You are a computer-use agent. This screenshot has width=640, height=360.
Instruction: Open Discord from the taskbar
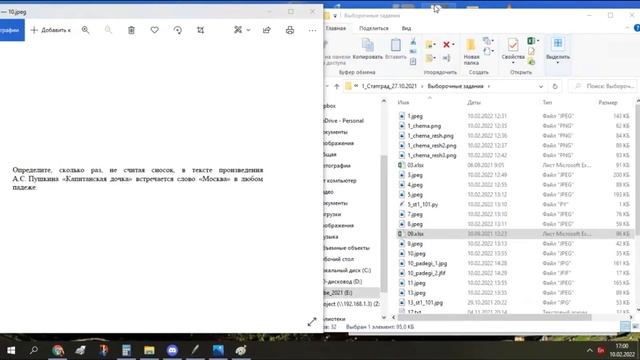[x=172, y=350]
